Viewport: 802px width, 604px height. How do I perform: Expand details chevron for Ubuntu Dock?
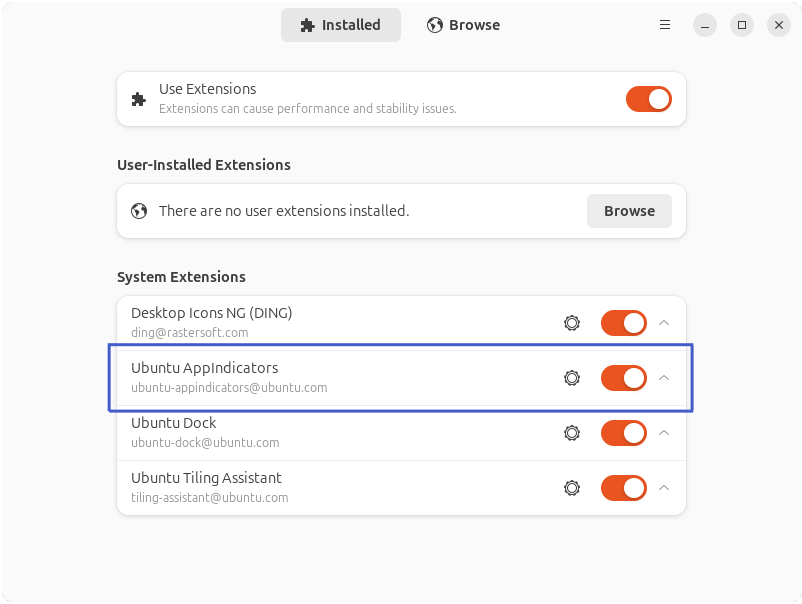664,433
